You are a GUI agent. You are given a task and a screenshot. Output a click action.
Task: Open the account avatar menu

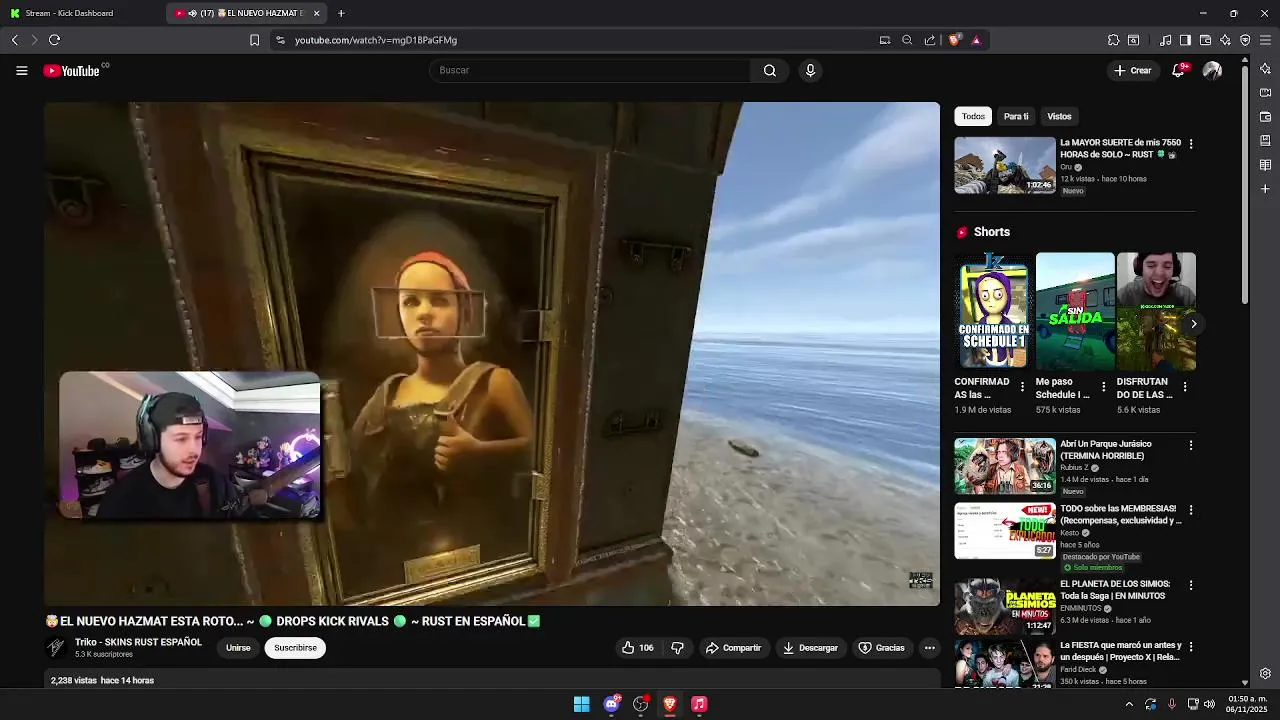(x=1212, y=70)
